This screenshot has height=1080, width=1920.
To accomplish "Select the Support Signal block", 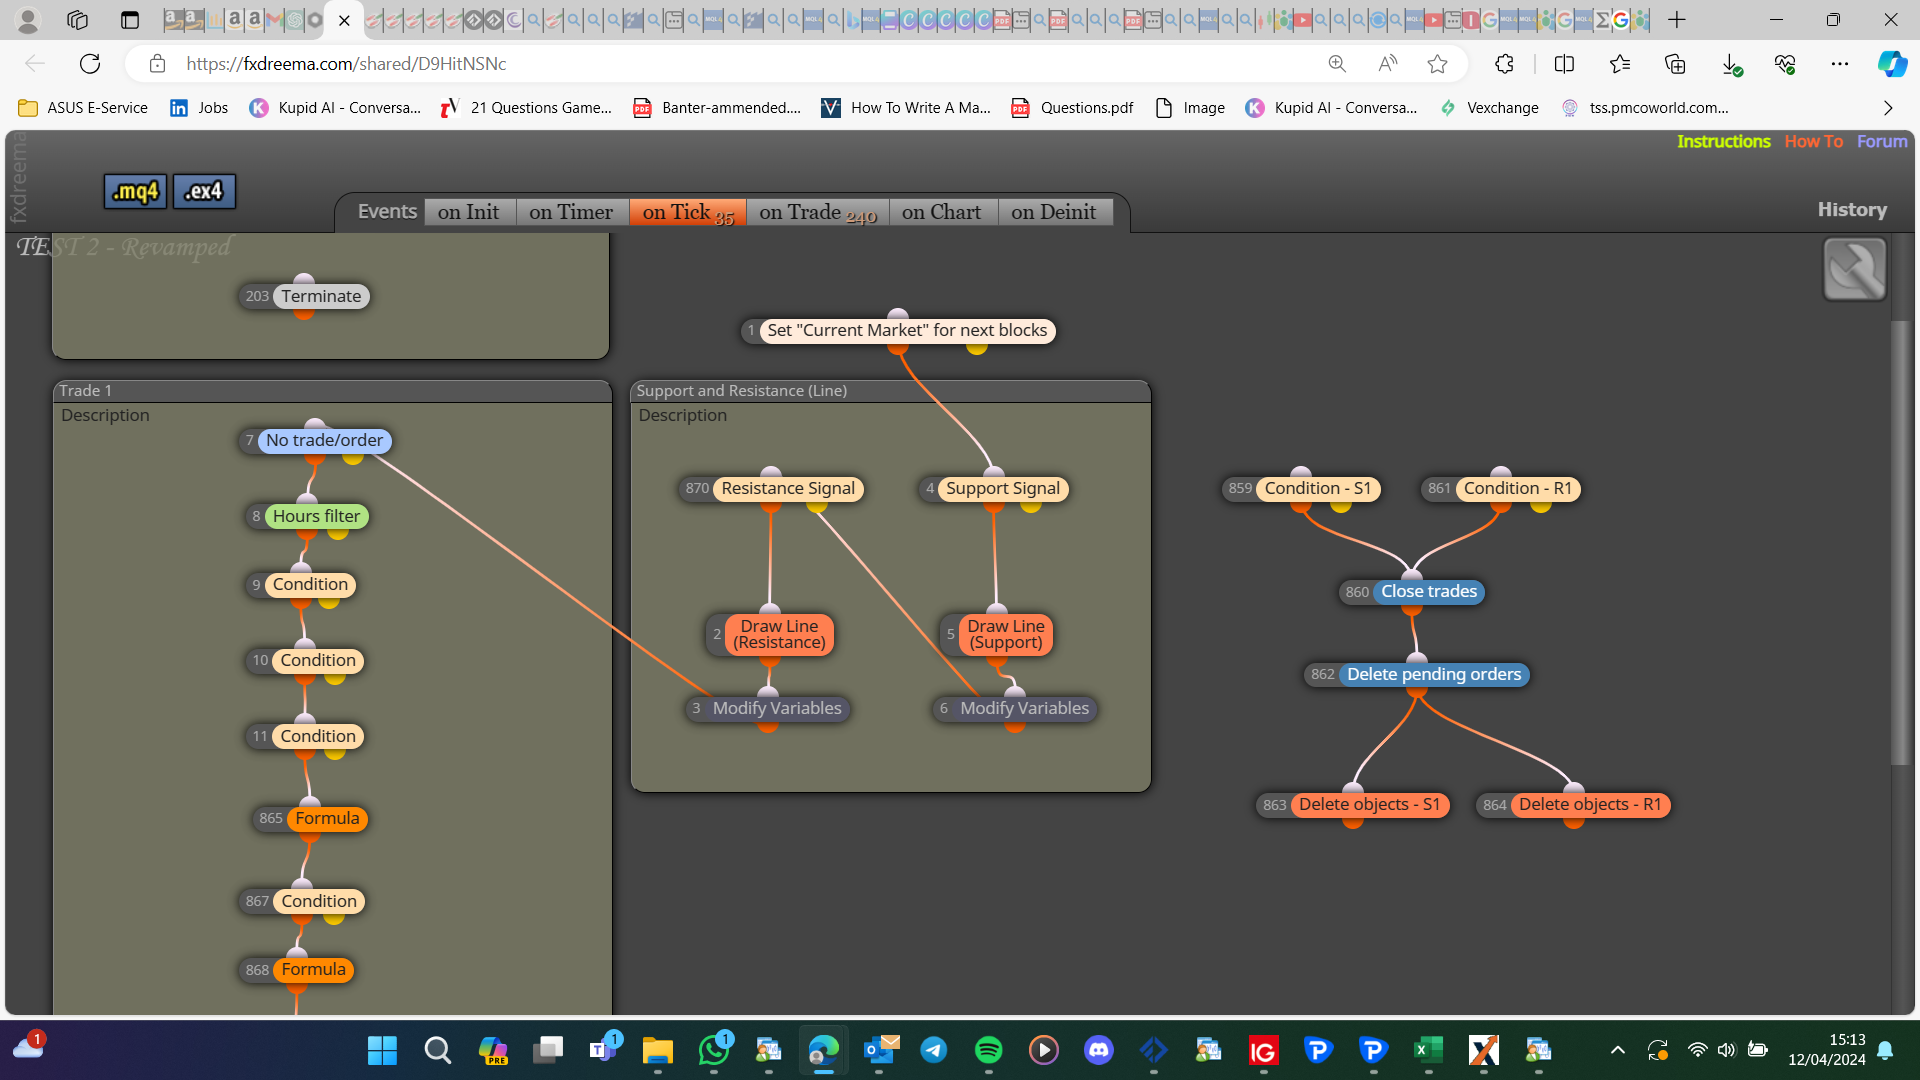I will 994,489.
